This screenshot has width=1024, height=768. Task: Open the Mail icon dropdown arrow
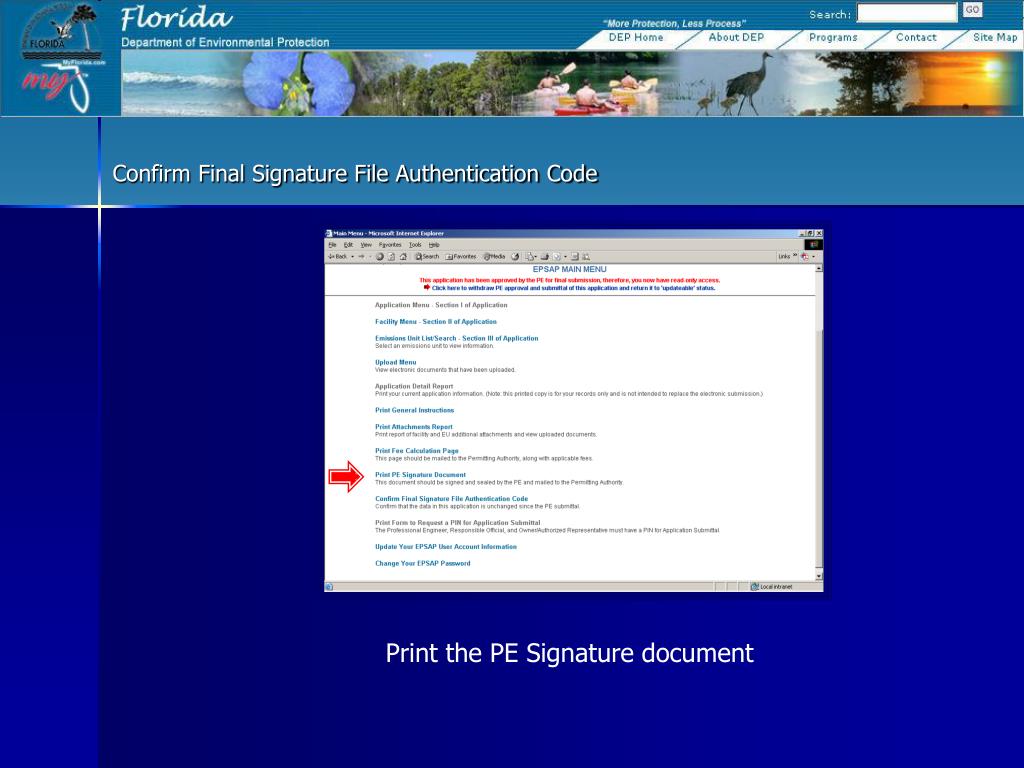536,257
